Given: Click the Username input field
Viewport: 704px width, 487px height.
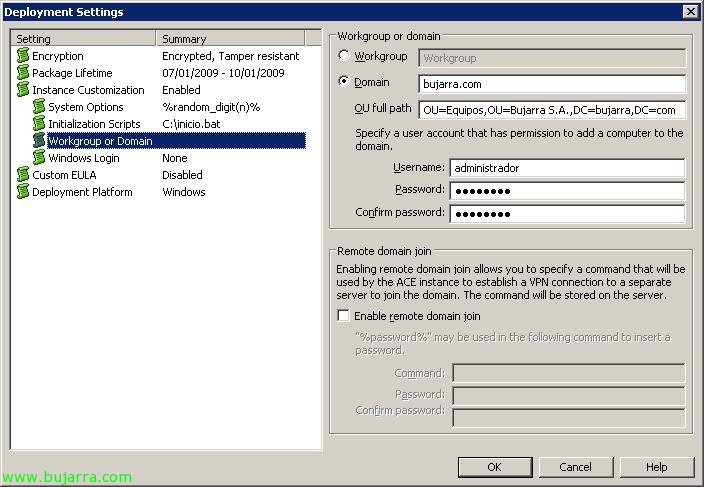Looking at the screenshot, I should point(566,168).
